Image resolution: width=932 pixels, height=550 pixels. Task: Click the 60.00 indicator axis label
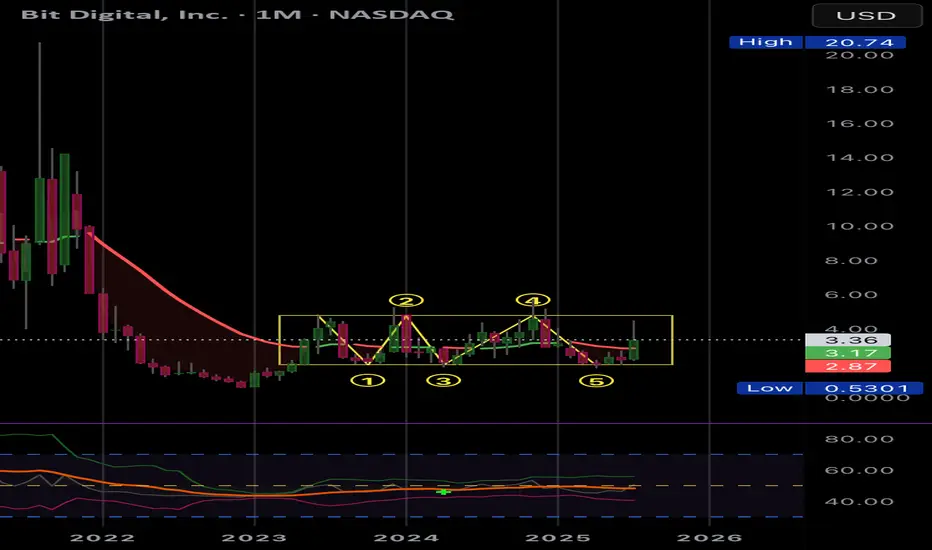859,470
